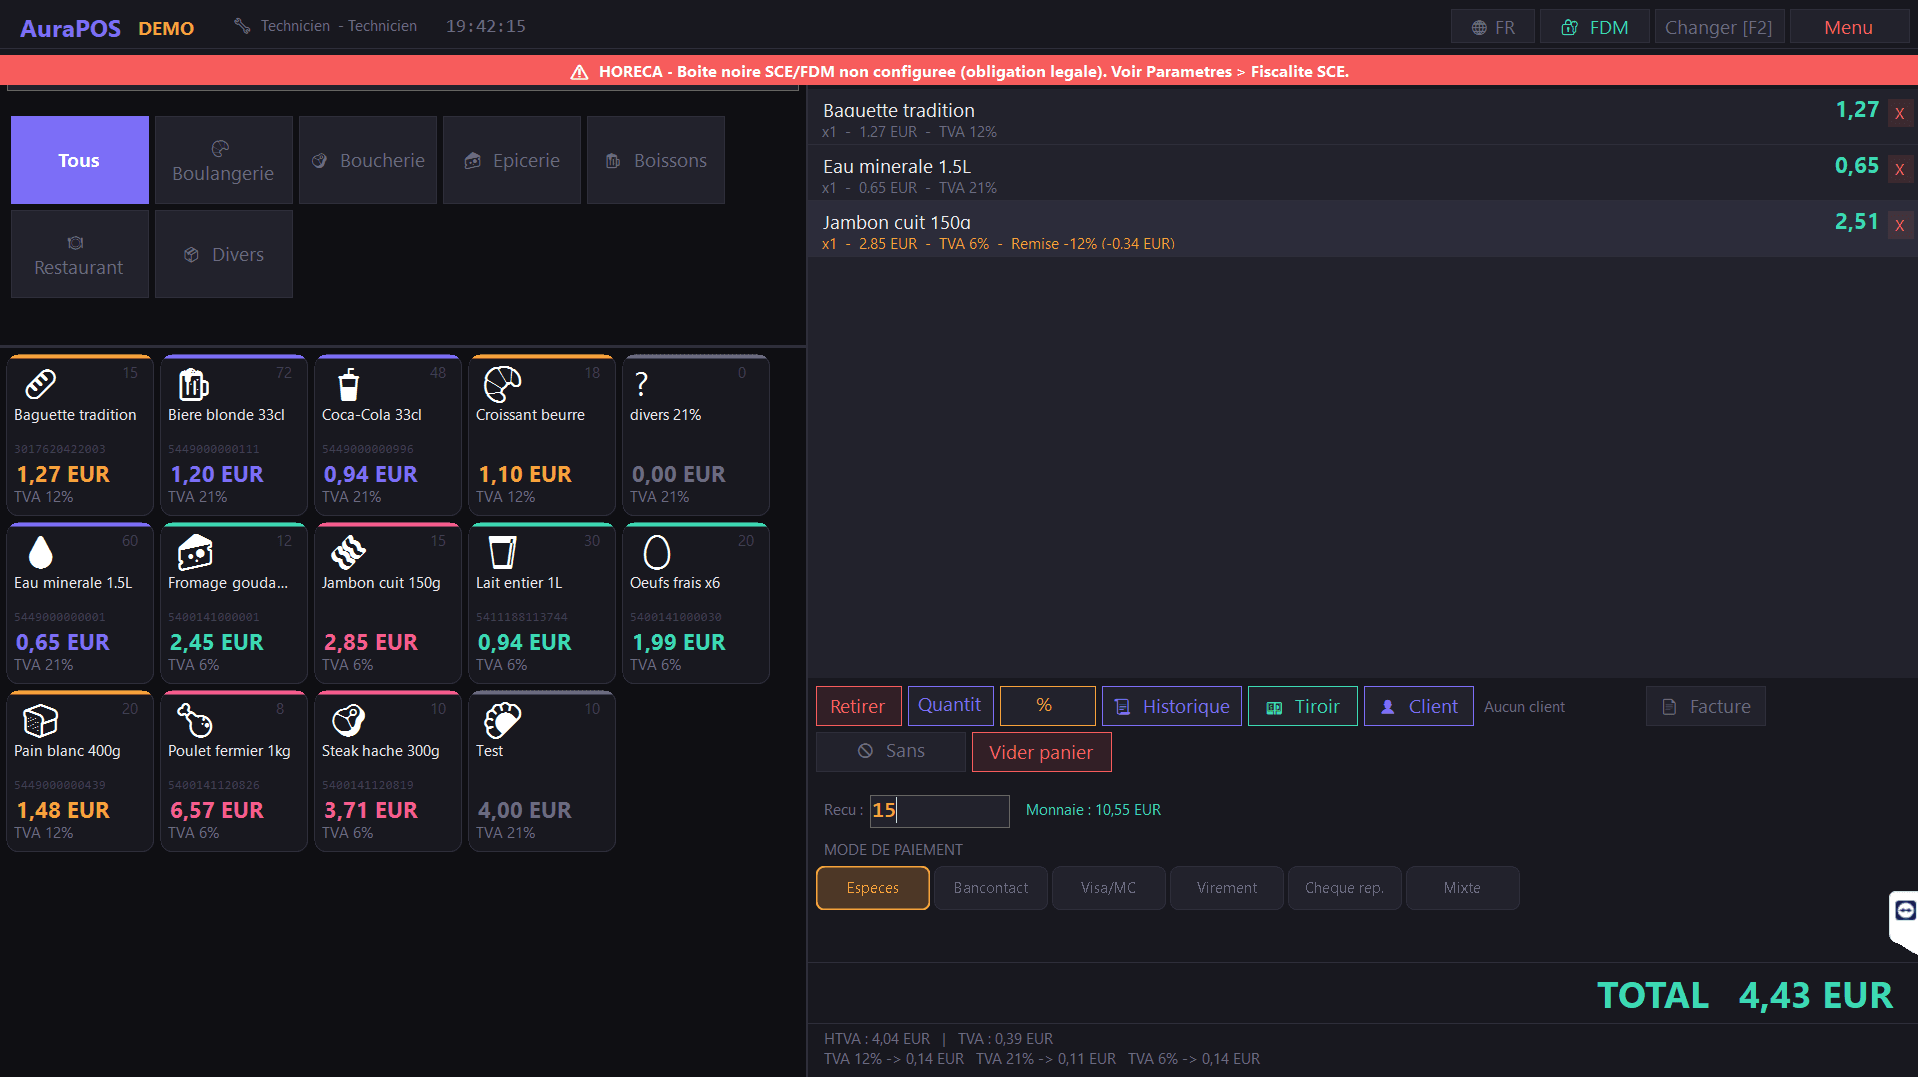
Task: Open the remote support widget icon
Action: (x=1904, y=911)
